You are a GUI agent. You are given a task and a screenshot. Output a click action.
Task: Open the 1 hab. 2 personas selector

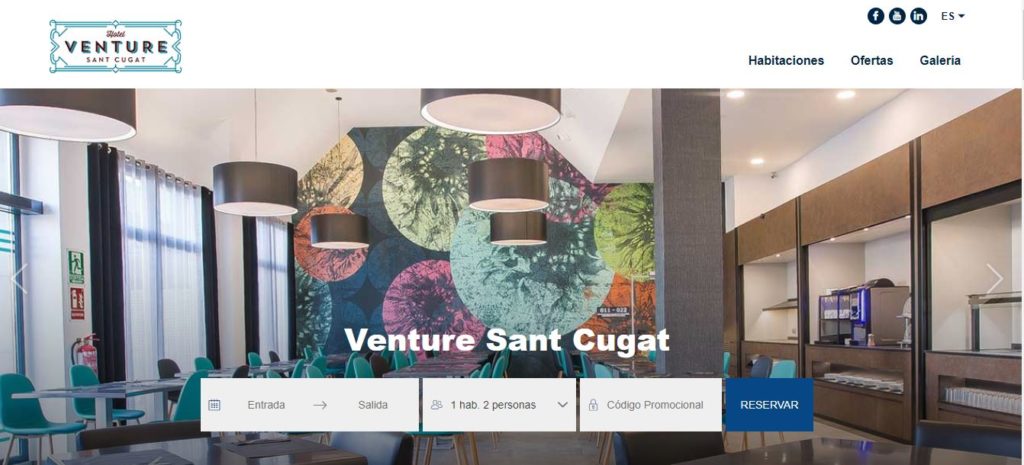[500, 405]
